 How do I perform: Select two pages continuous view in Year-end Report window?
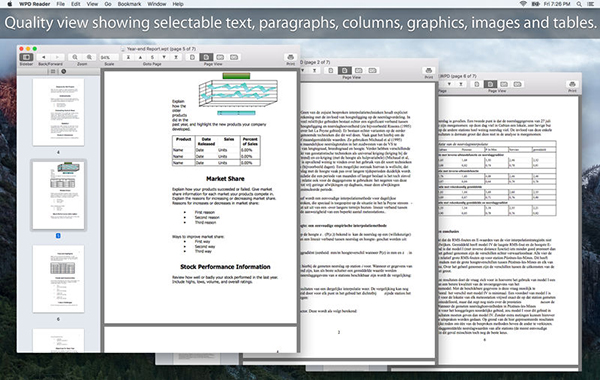coord(234,57)
